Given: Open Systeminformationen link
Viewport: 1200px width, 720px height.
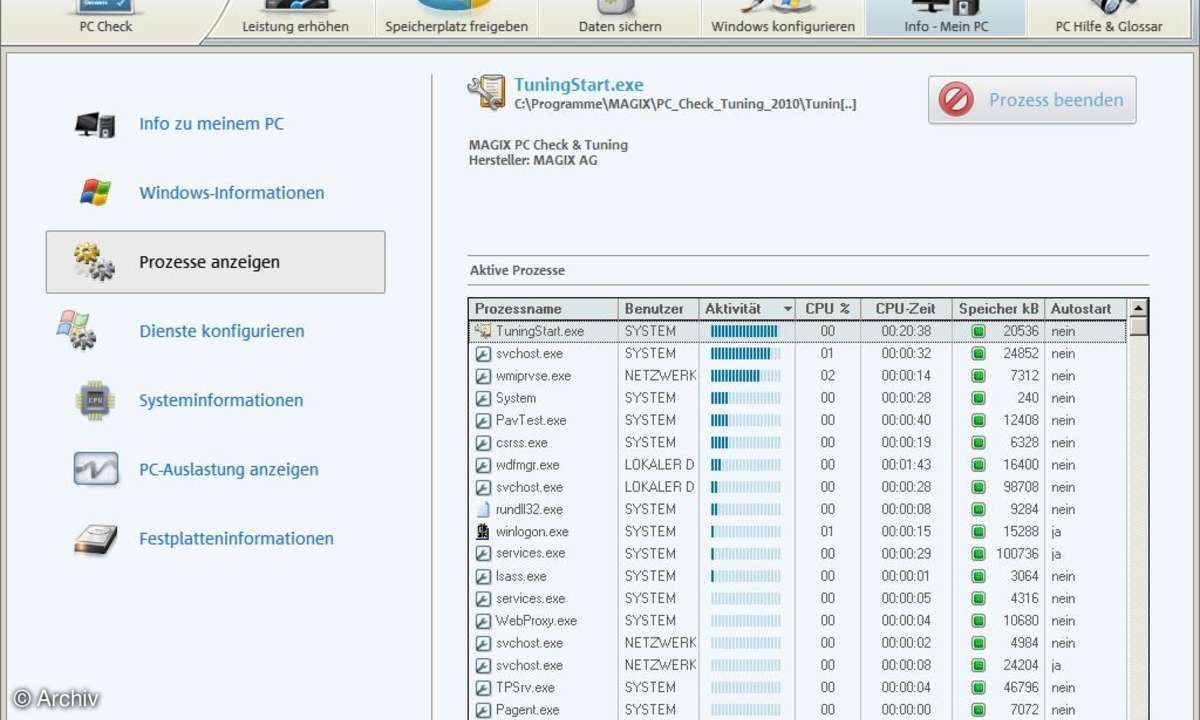Looking at the screenshot, I should tap(221, 400).
